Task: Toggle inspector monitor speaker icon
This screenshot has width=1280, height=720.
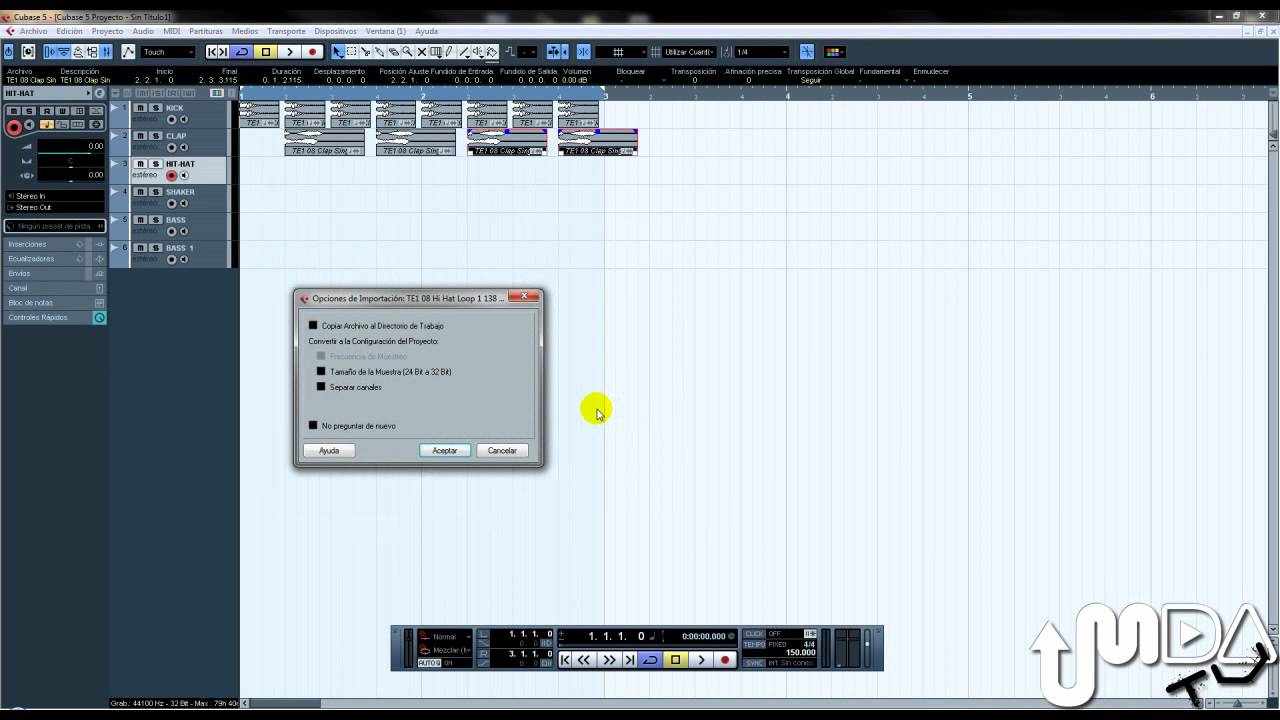Action: pos(29,125)
